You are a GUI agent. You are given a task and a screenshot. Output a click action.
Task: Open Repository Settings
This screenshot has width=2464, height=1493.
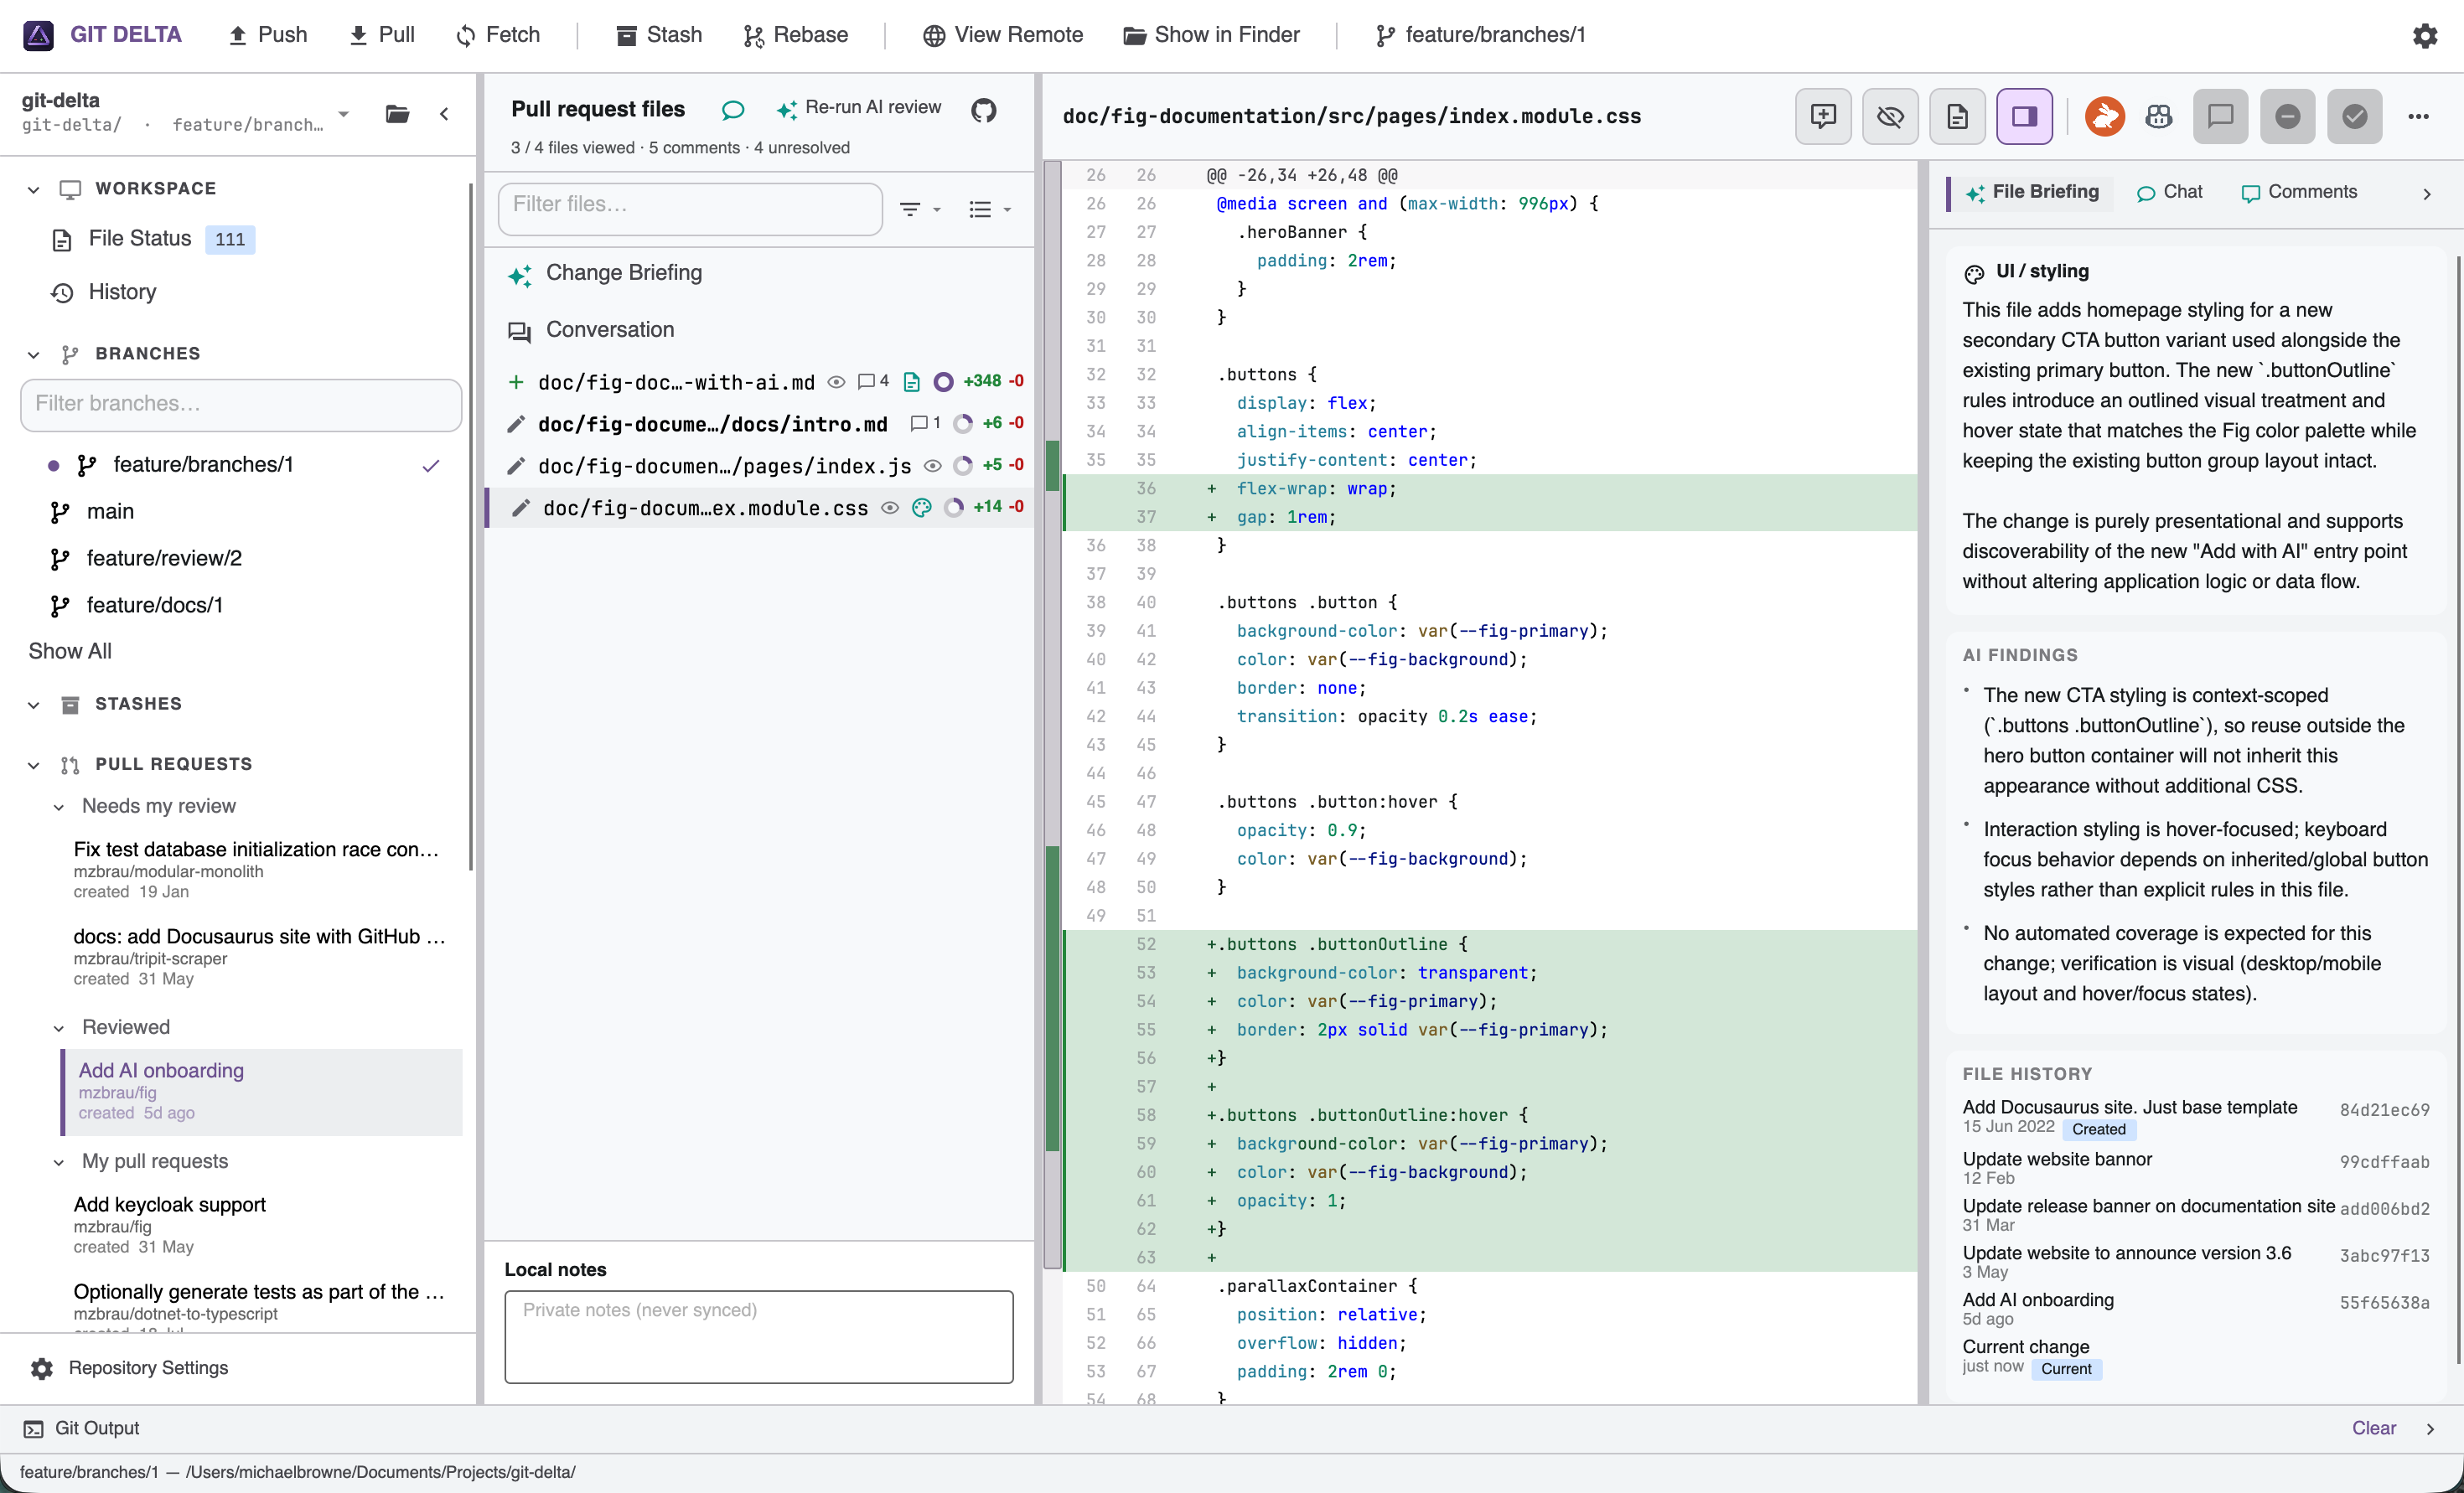tap(130, 1368)
